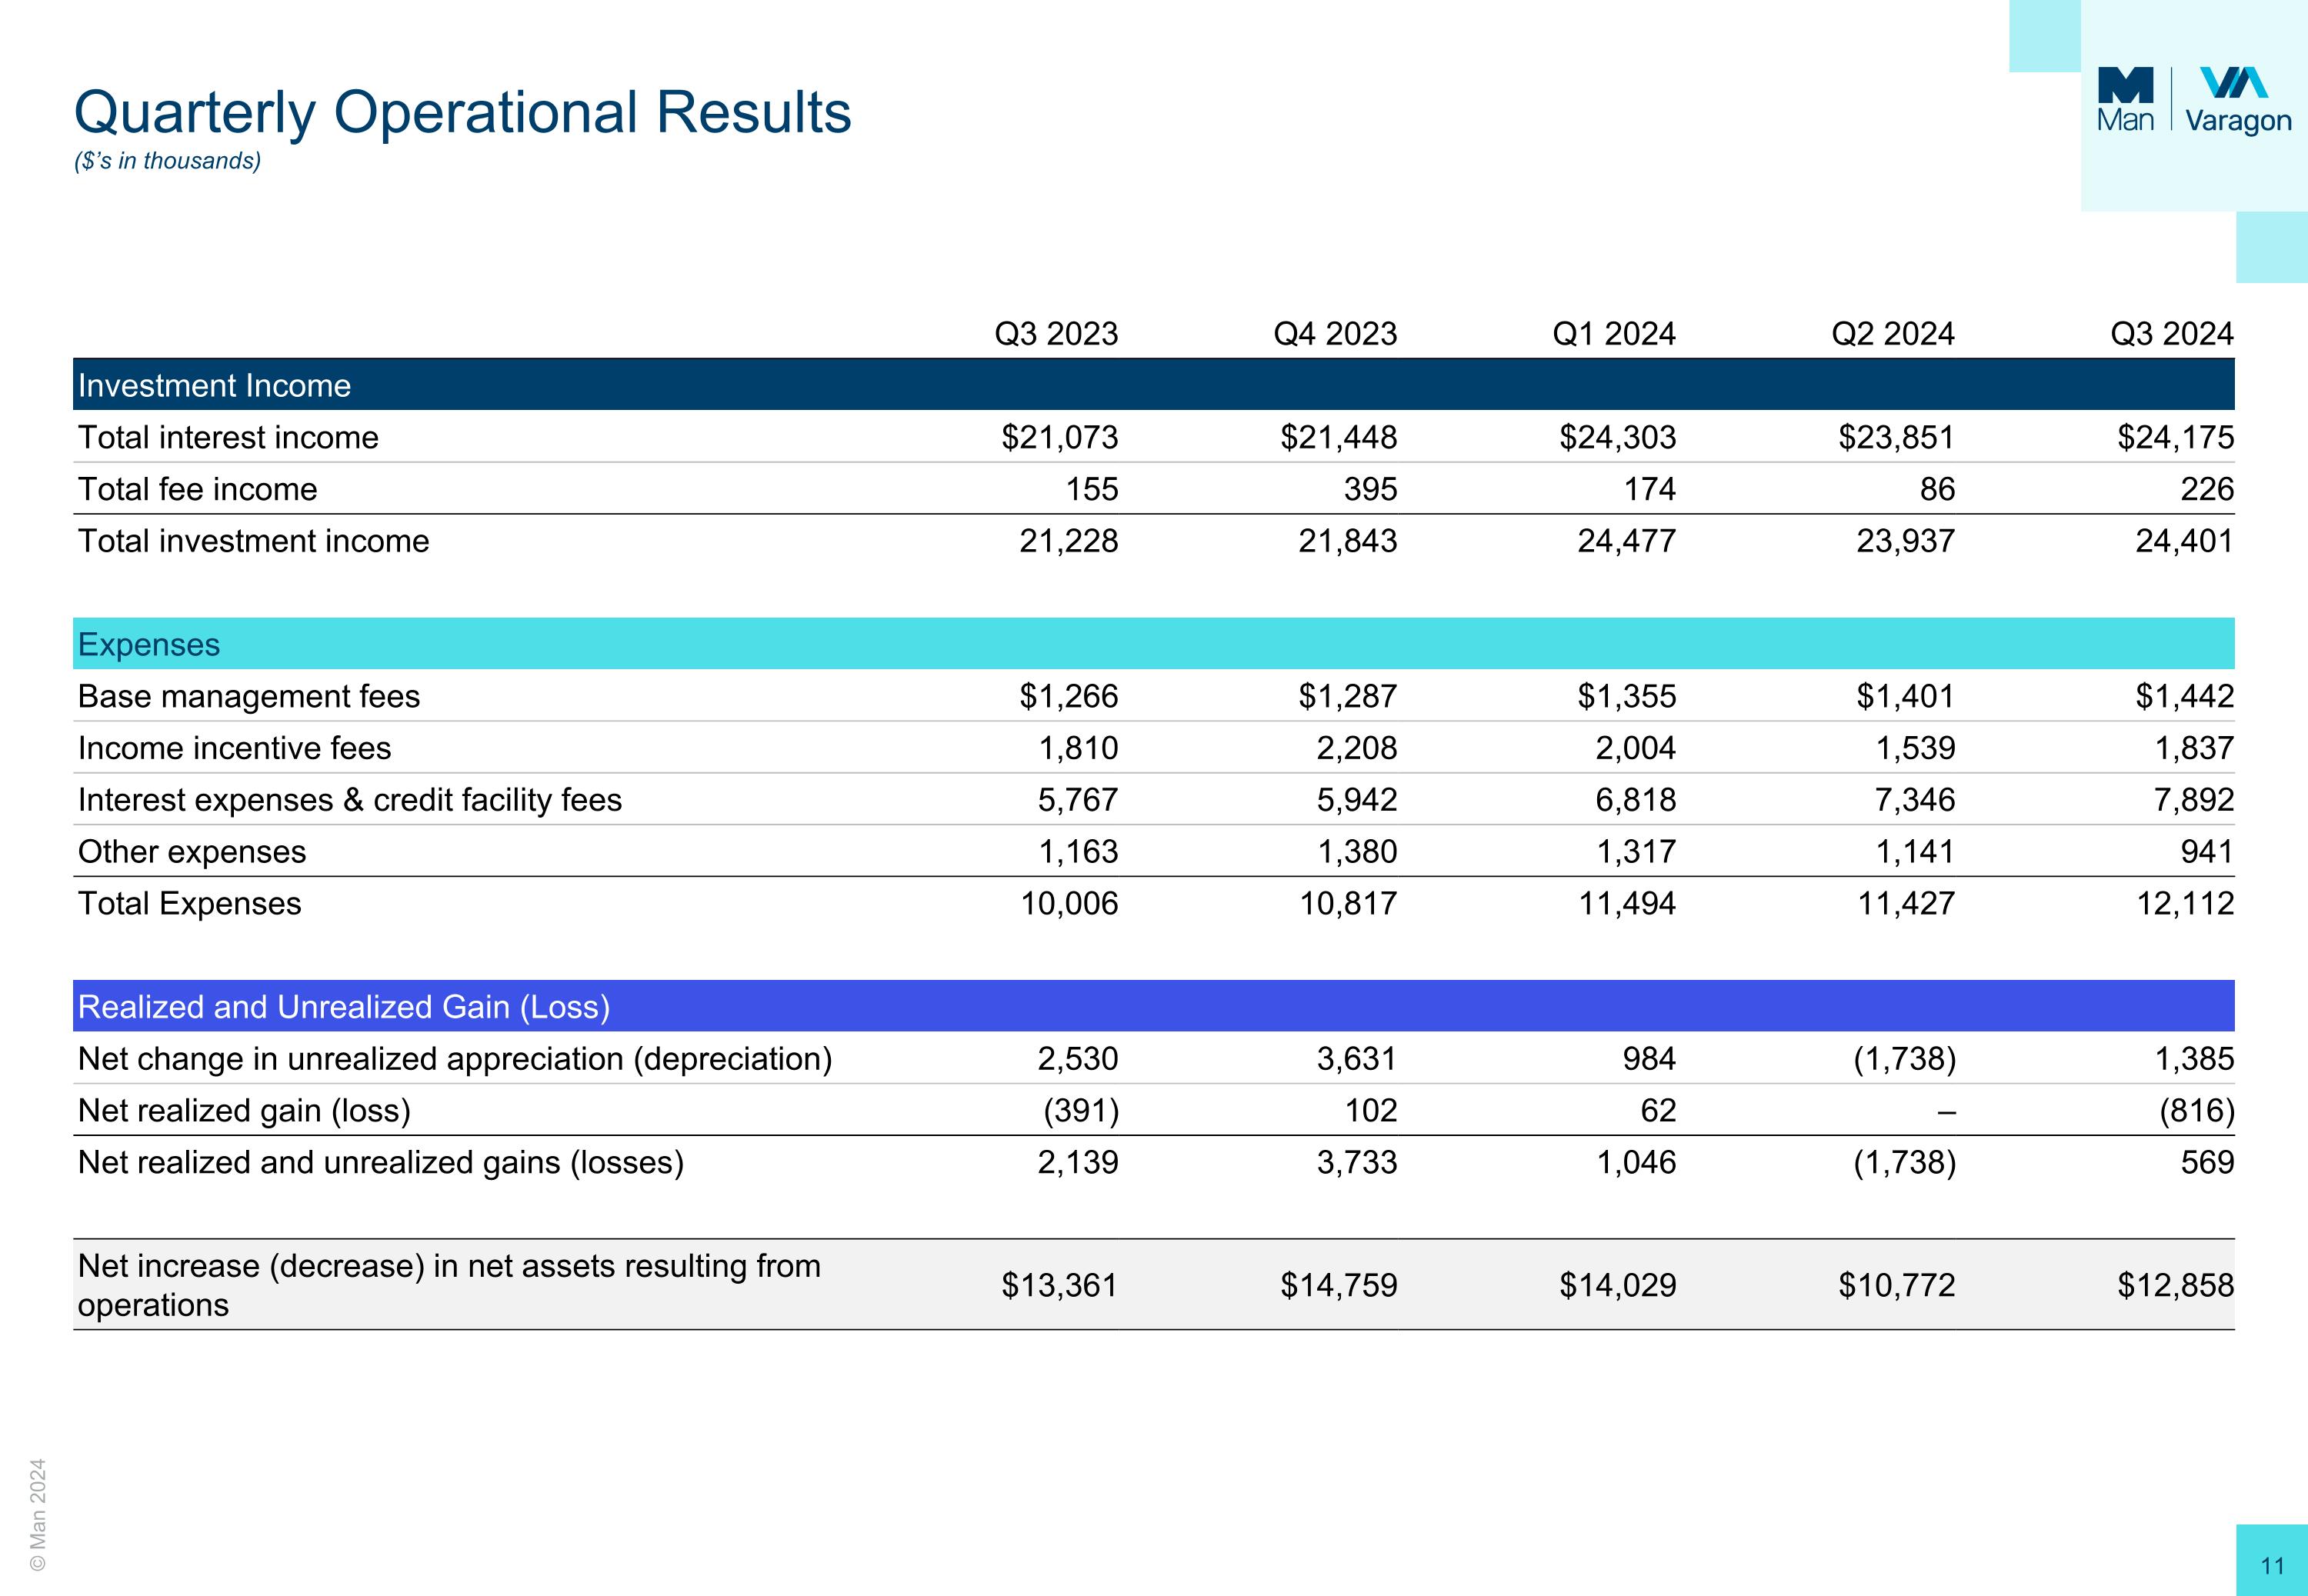Select total investment income 24,401
This screenshot has height=1596, width=2308.
[x=2185, y=541]
